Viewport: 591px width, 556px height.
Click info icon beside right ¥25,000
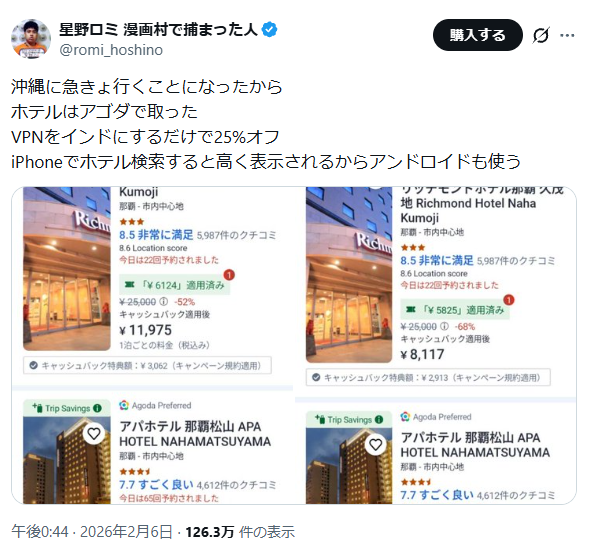pos(444,326)
